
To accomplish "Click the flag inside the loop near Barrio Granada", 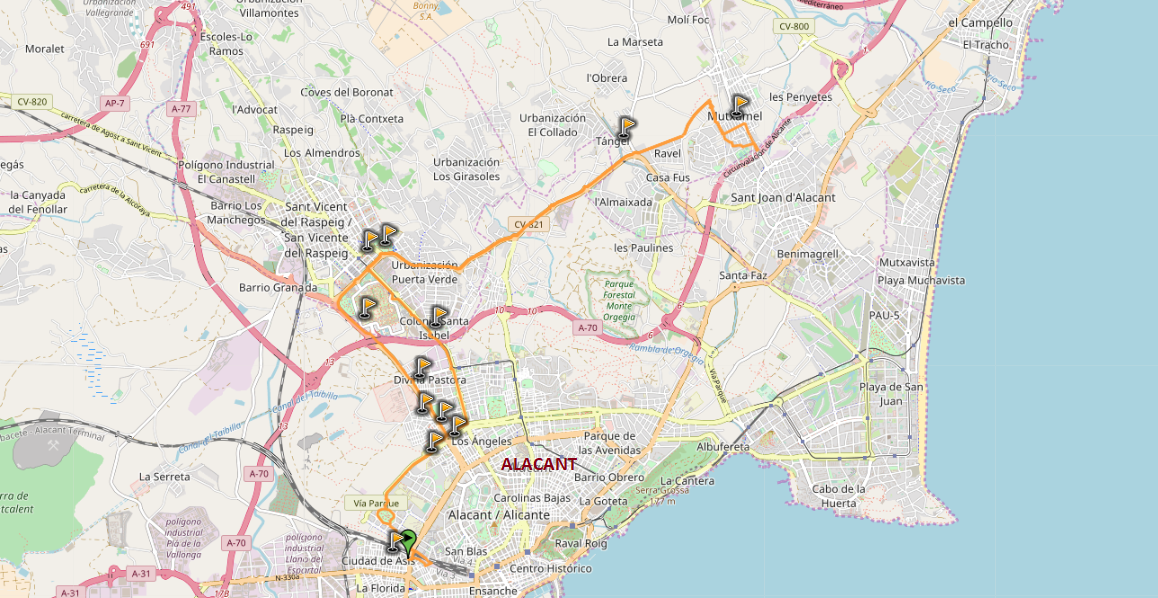I will [366, 308].
